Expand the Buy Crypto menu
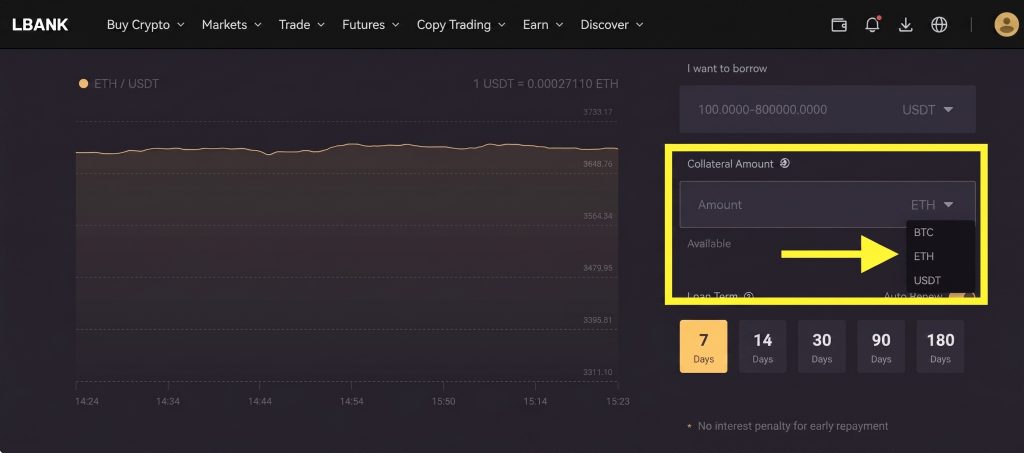This screenshot has height=453, width=1024. [146, 25]
